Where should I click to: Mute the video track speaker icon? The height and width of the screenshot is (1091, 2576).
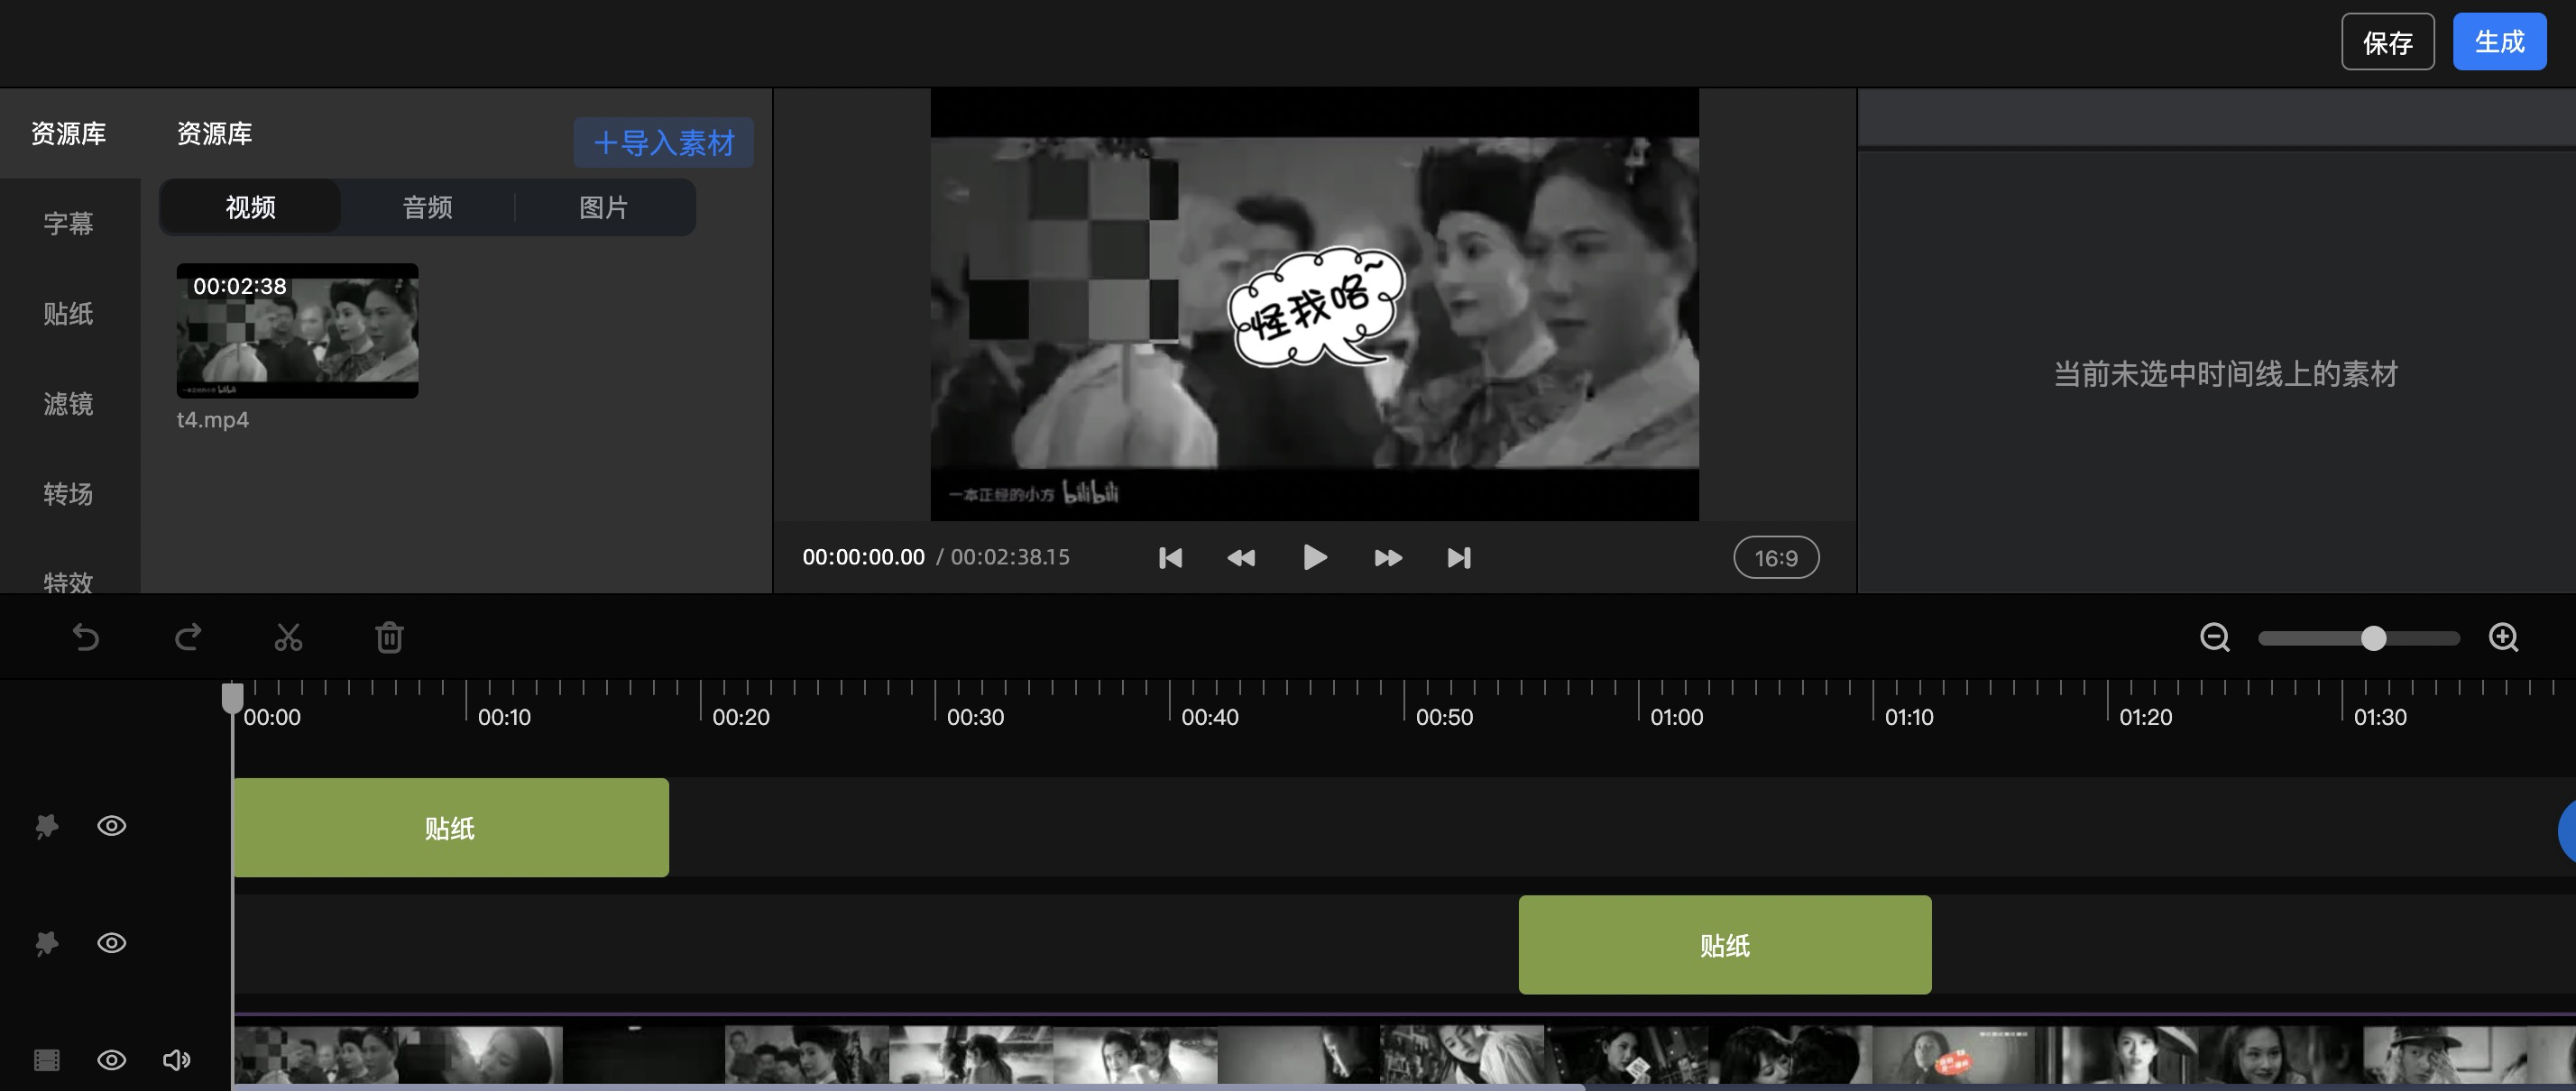(x=176, y=1060)
